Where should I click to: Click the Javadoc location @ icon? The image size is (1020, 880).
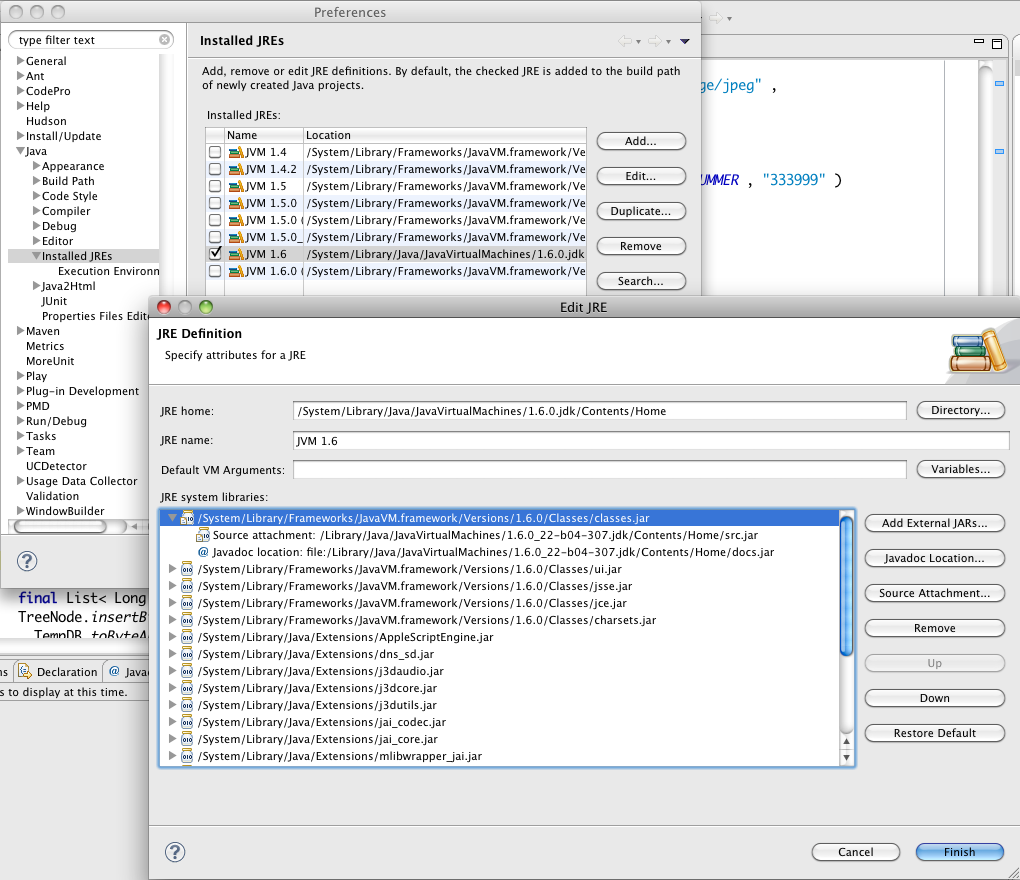pyautogui.click(x=203, y=552)
